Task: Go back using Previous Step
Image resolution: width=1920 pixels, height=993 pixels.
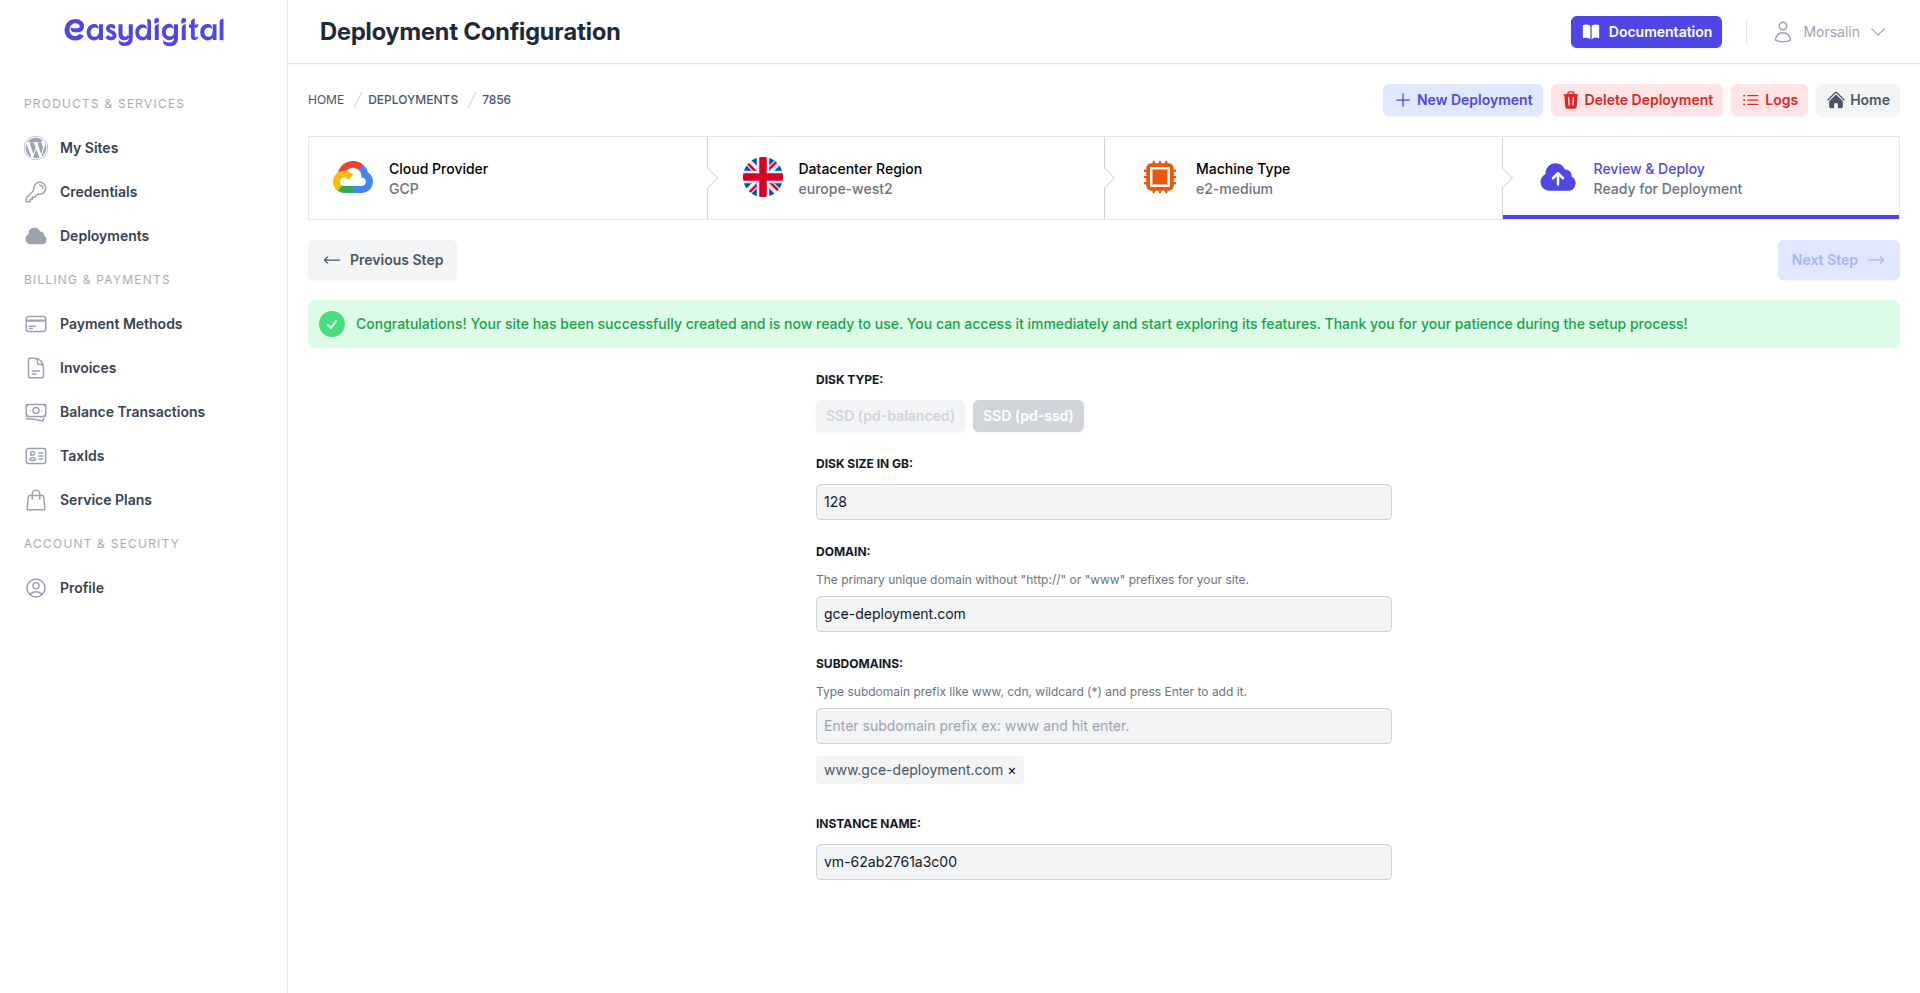Action: click(382, 260)
